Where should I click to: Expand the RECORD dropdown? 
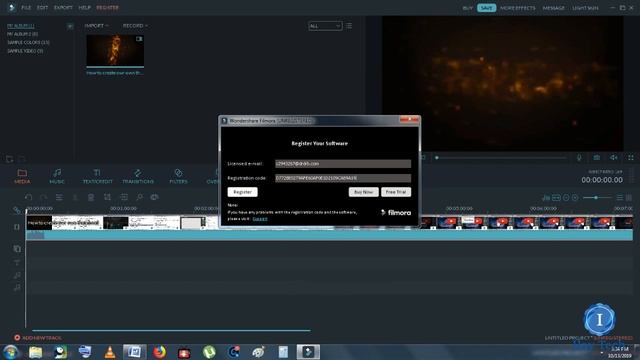135,26
